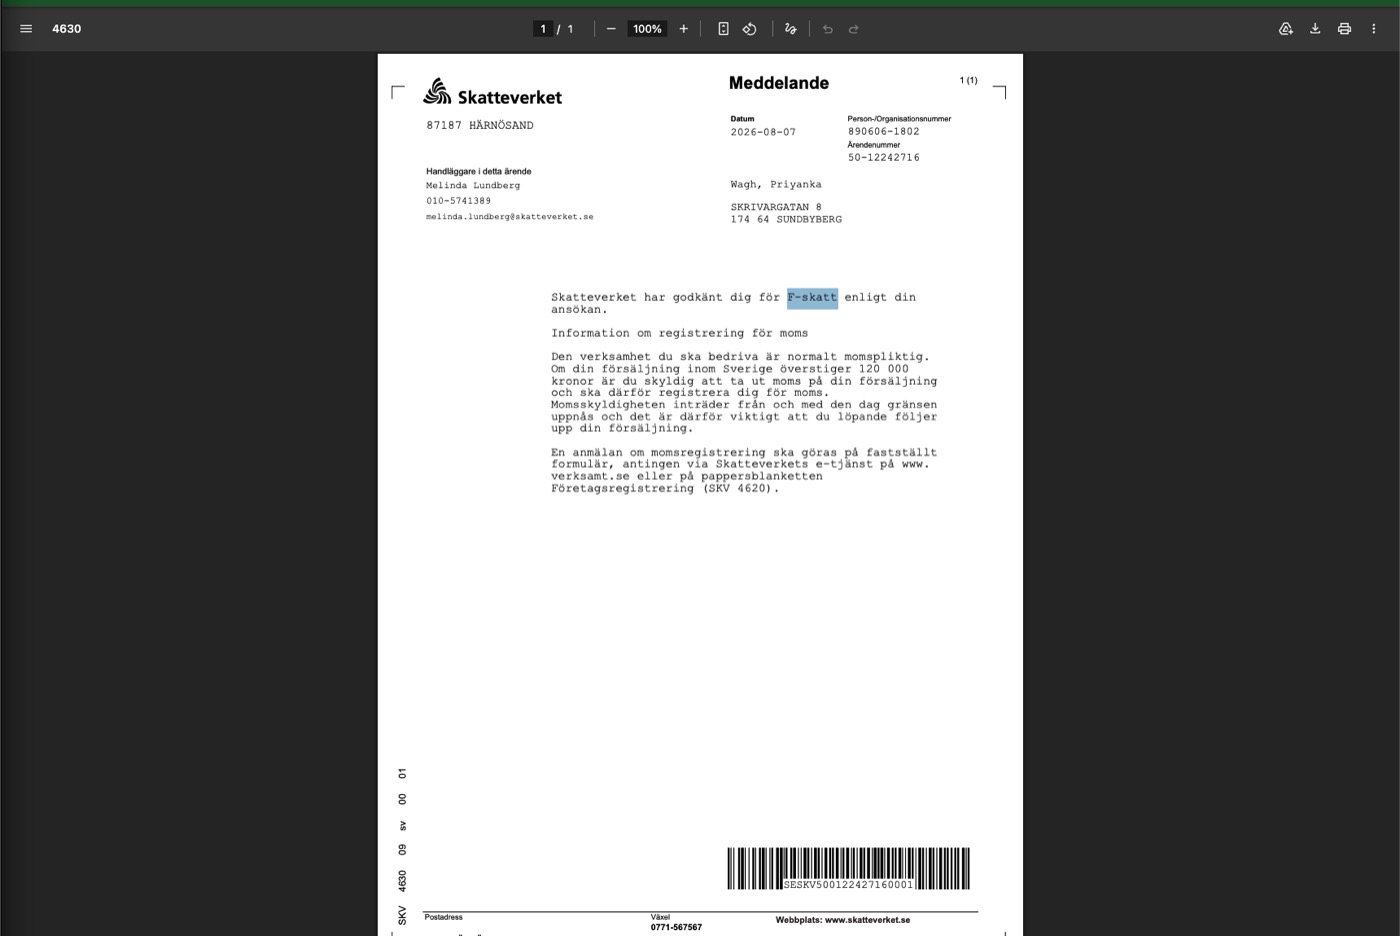Click the barcode at the page bottom

click(x=848, y=868)
